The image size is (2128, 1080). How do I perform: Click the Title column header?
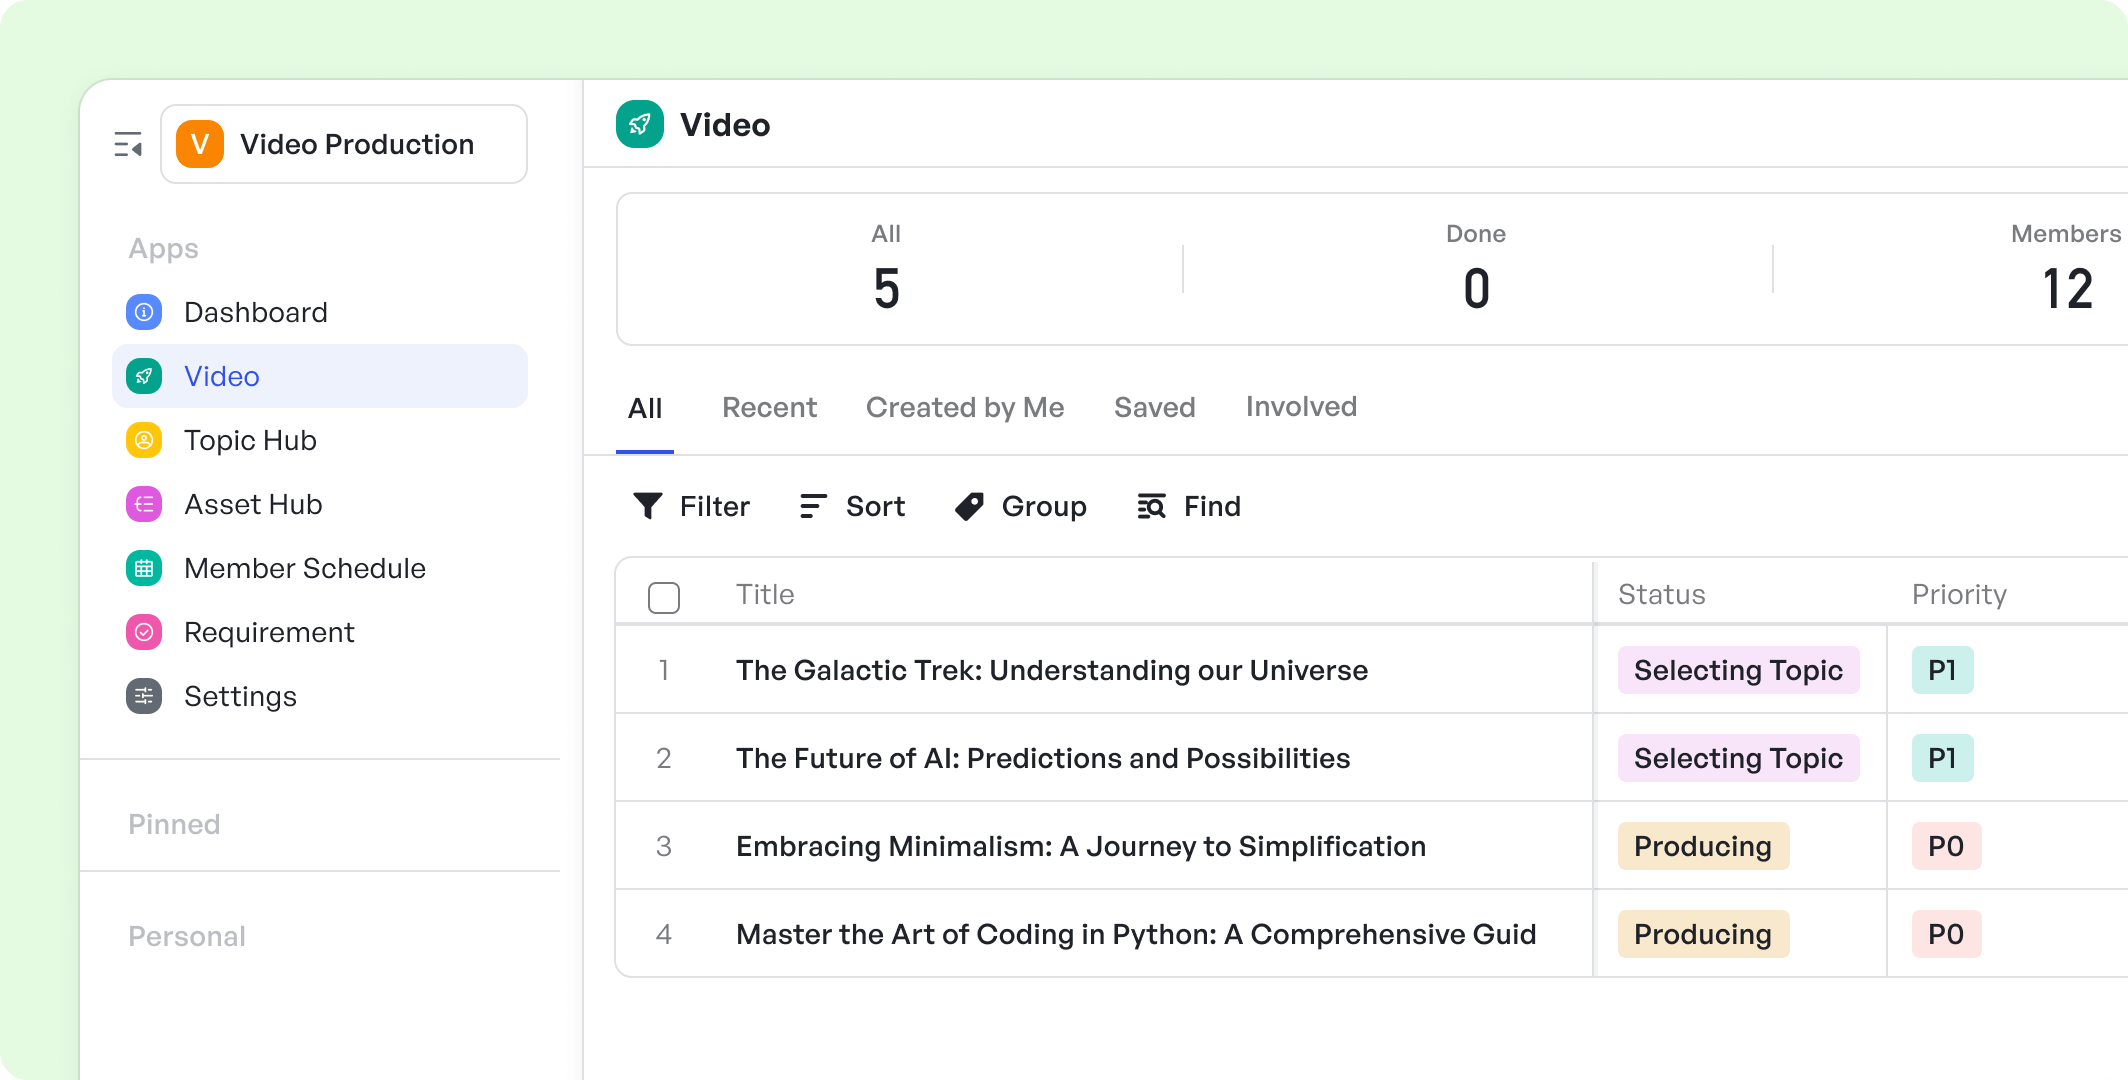[x=765, y=594]
